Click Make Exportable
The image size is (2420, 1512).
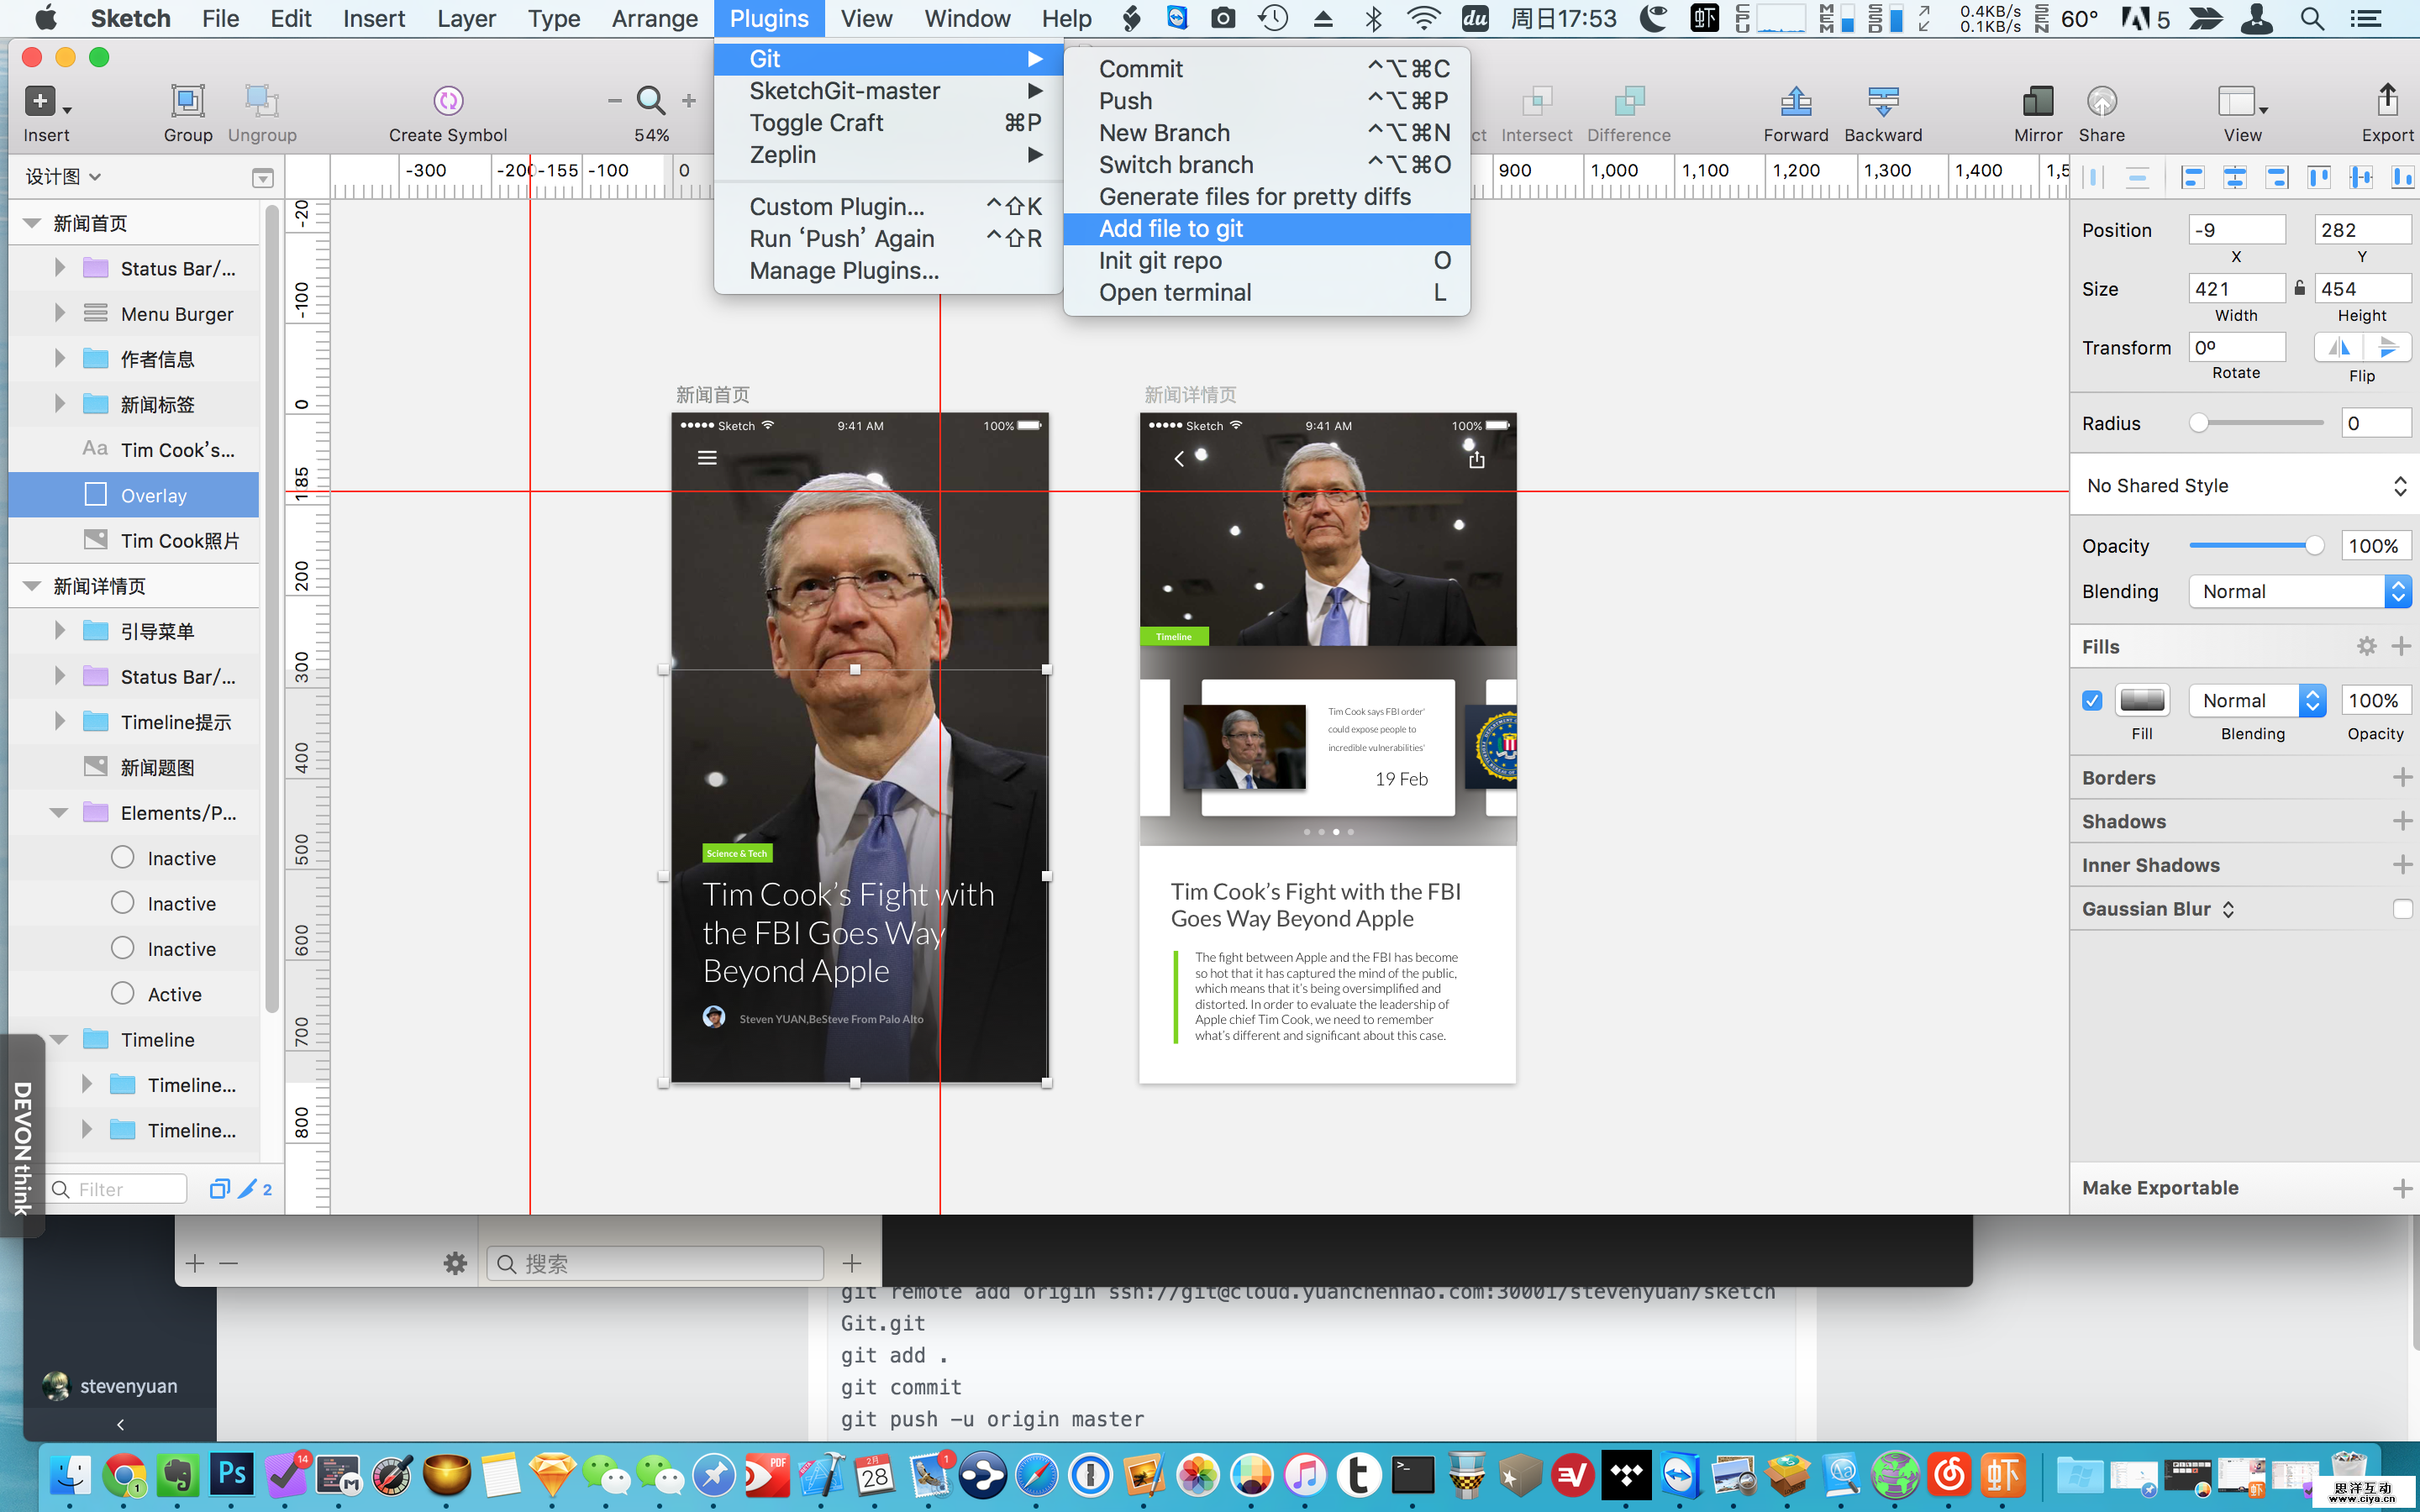tap(2160, 1188)
